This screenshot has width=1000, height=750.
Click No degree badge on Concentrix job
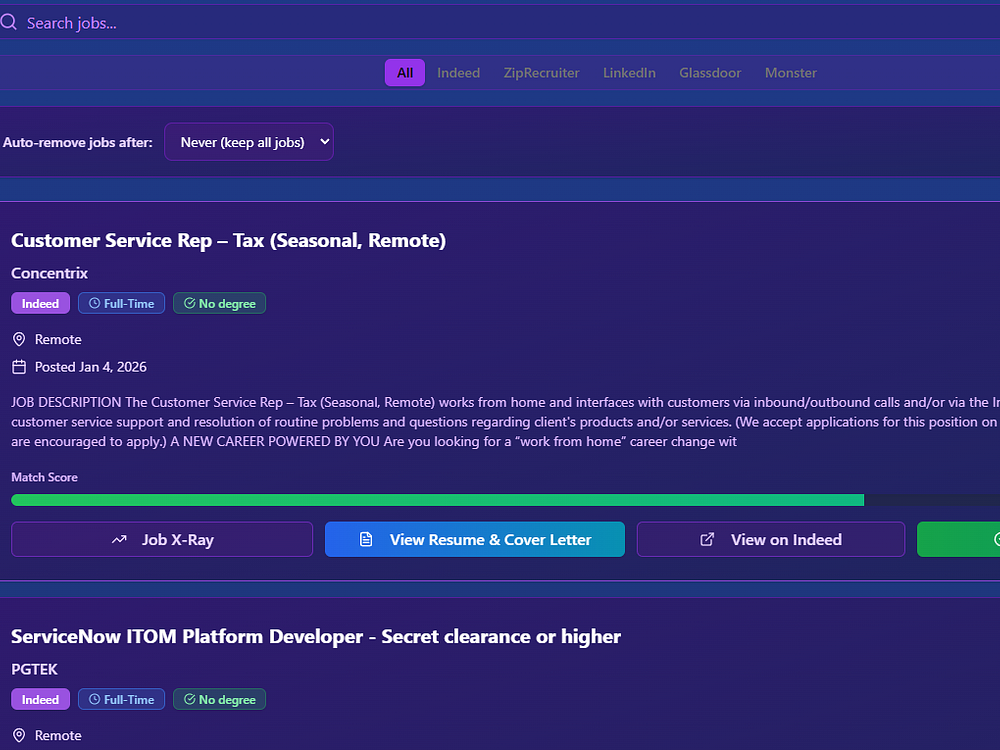coord(219,304)
